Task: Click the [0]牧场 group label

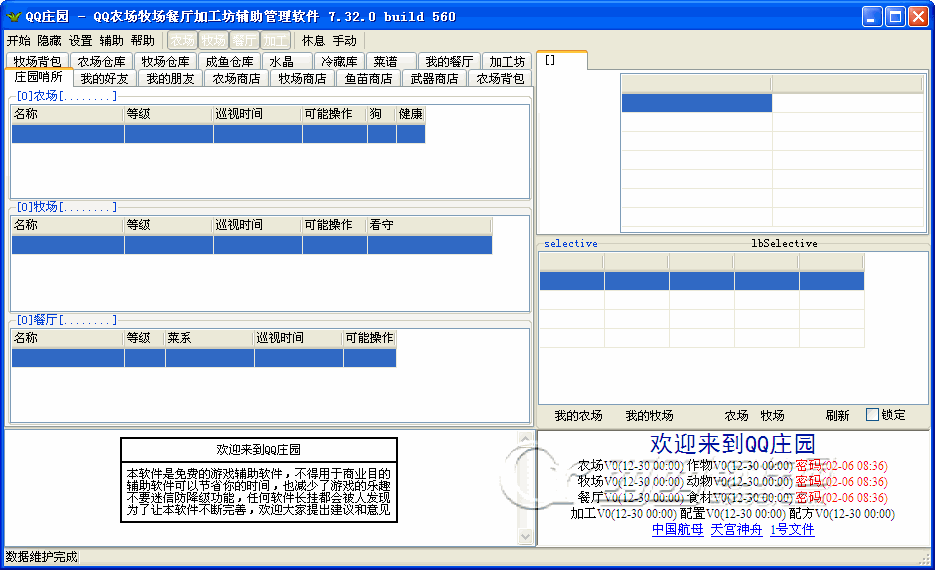Action: 67,207
